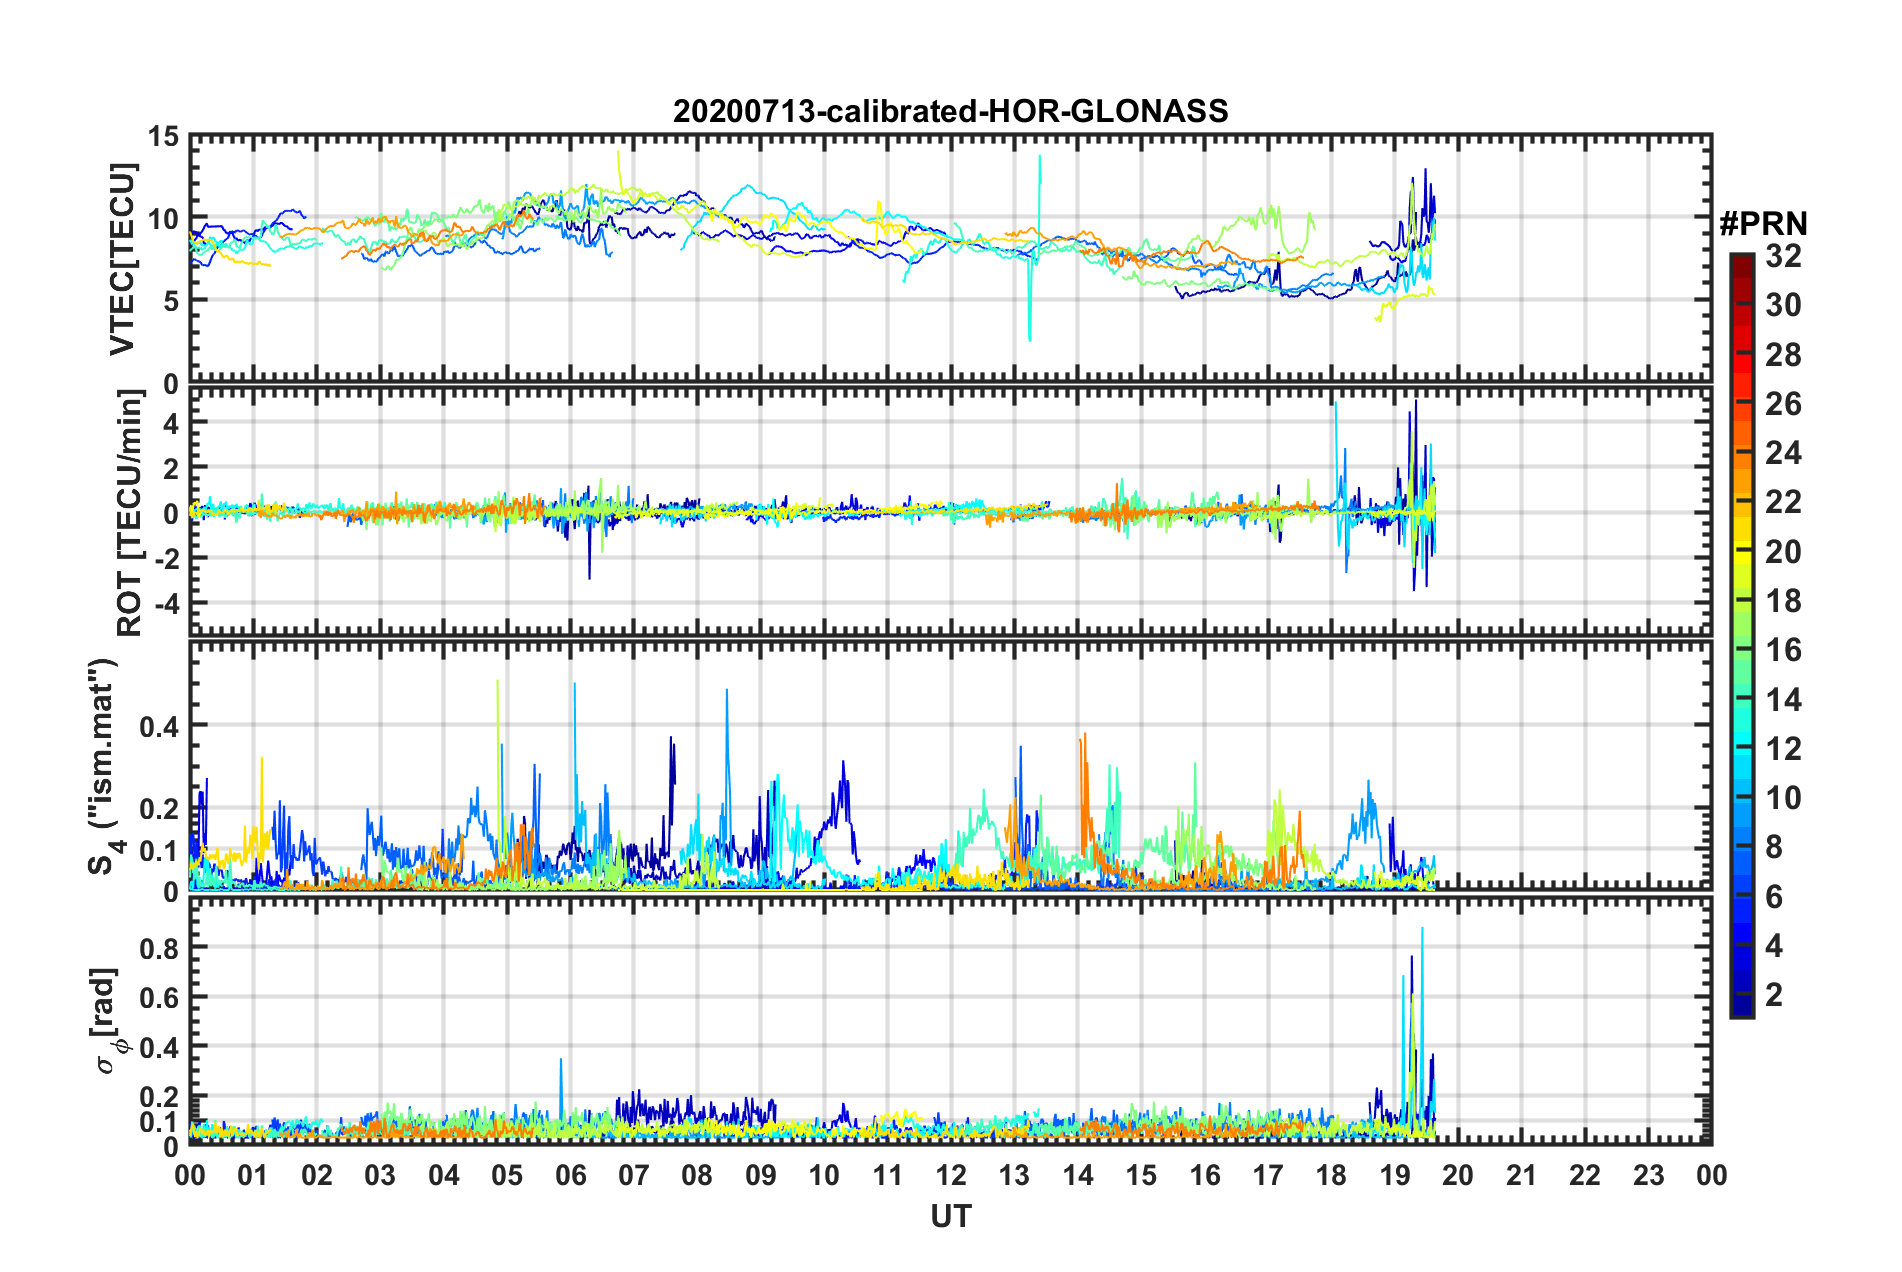Select hour label 07 on UT axis
This screenshot has height=1272, width=1902.
(634, 1175)
